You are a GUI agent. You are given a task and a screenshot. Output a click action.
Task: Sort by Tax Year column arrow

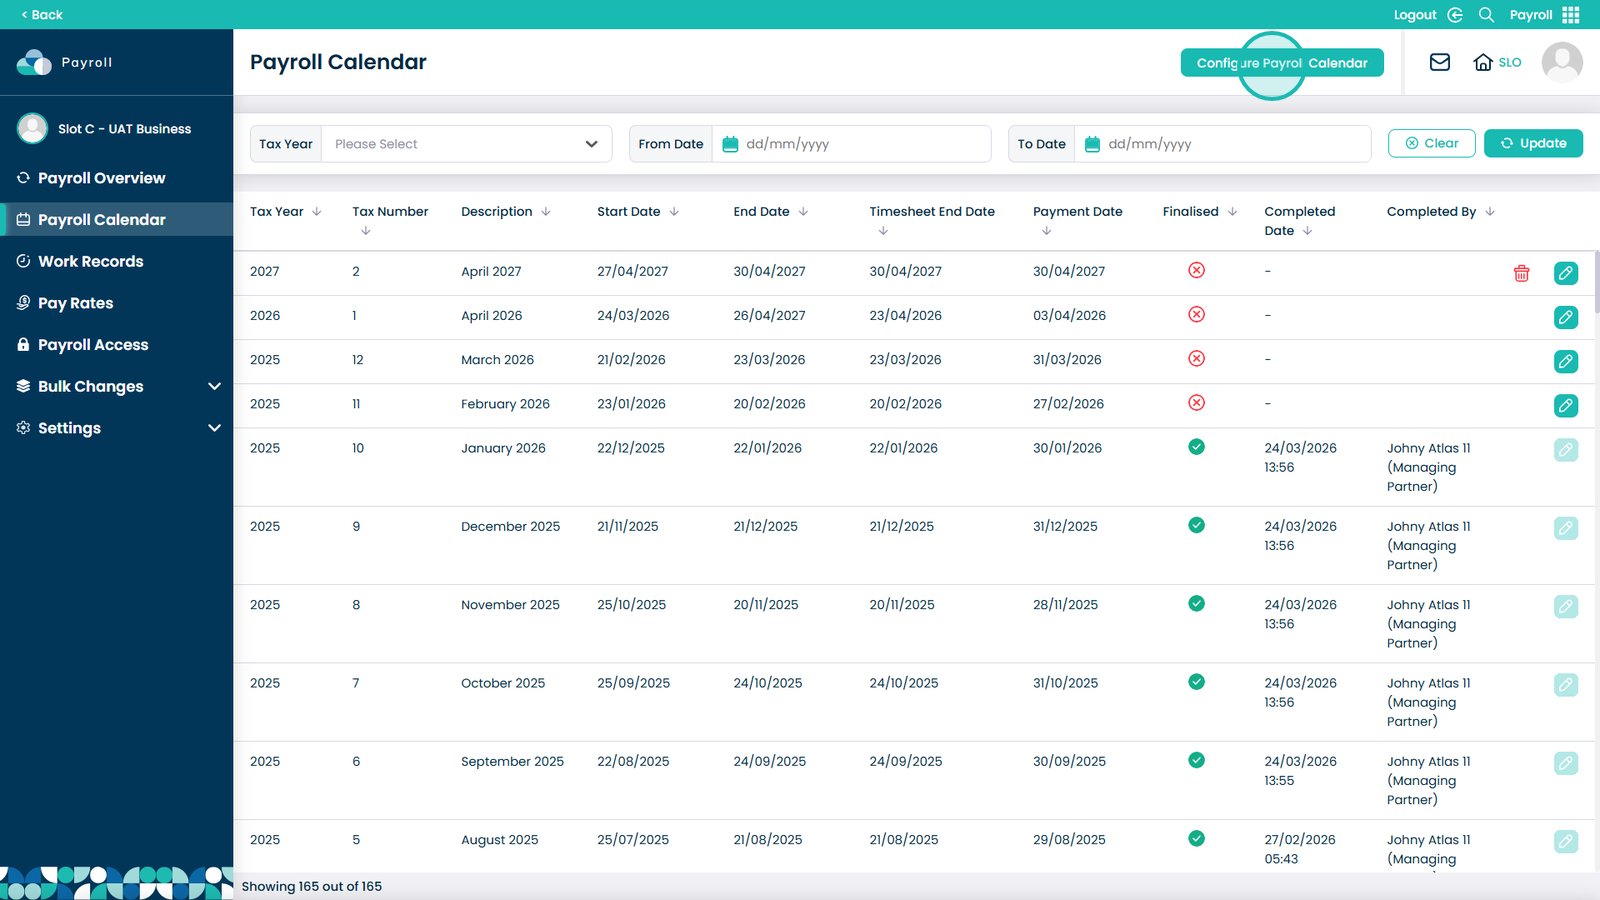point(317,211)
